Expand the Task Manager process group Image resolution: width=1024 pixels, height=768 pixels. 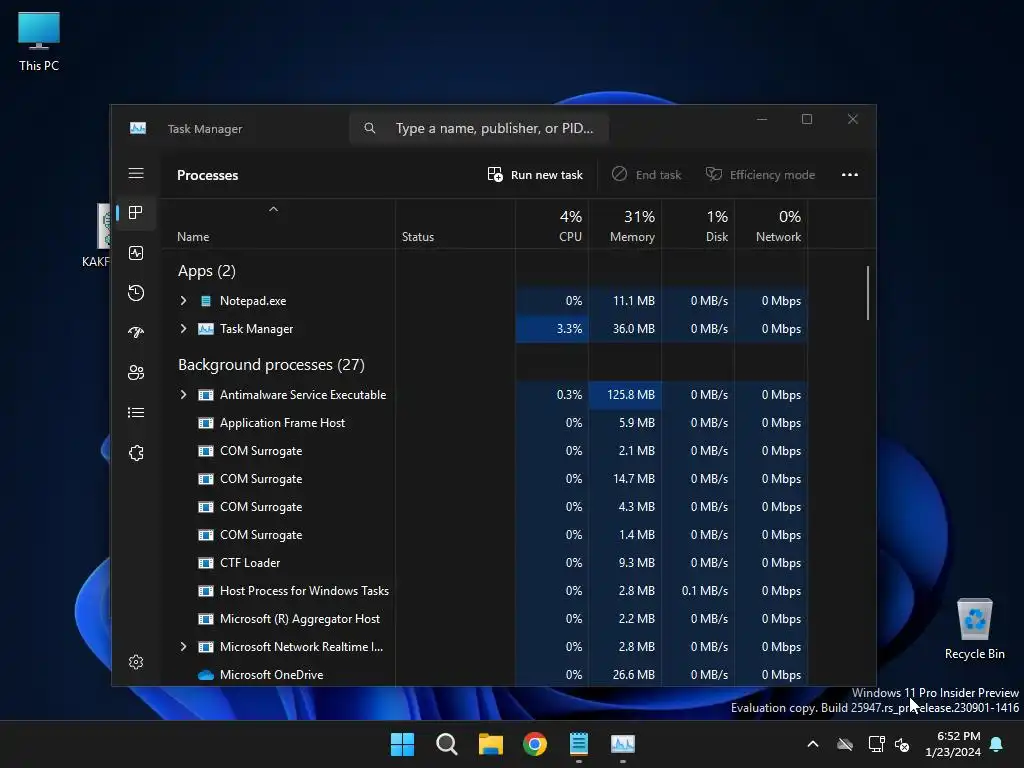[x=184, y=329]
